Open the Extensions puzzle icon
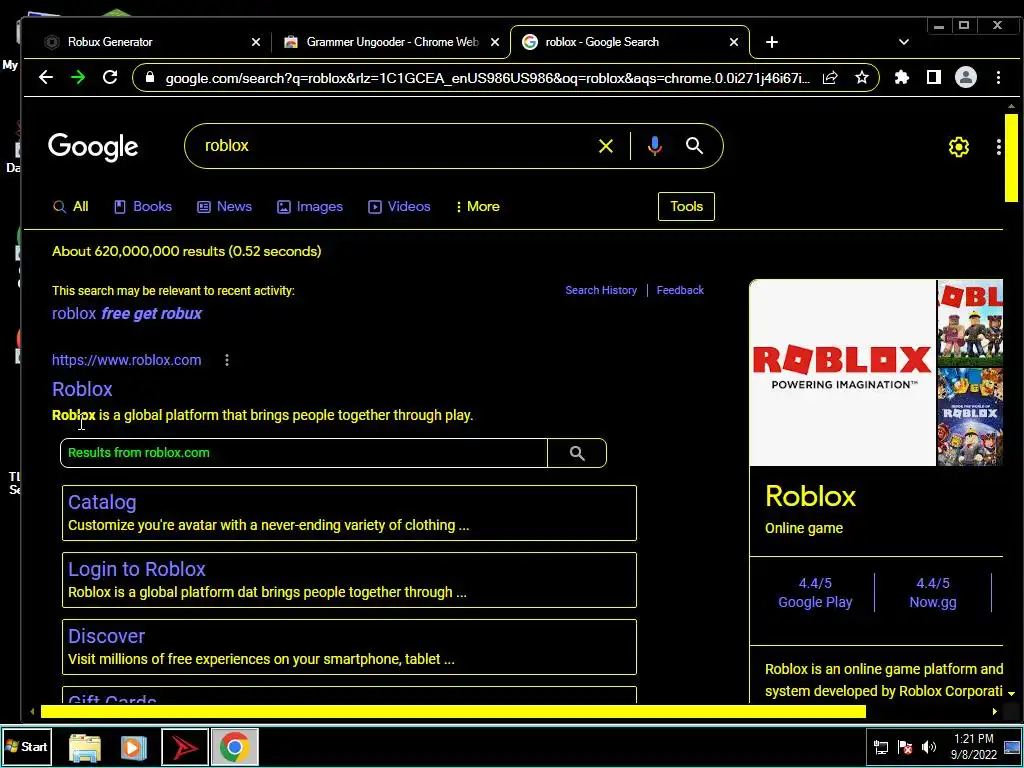This screenshot has width=1024, height=768. pyautogui.click(x=902, y=78)
